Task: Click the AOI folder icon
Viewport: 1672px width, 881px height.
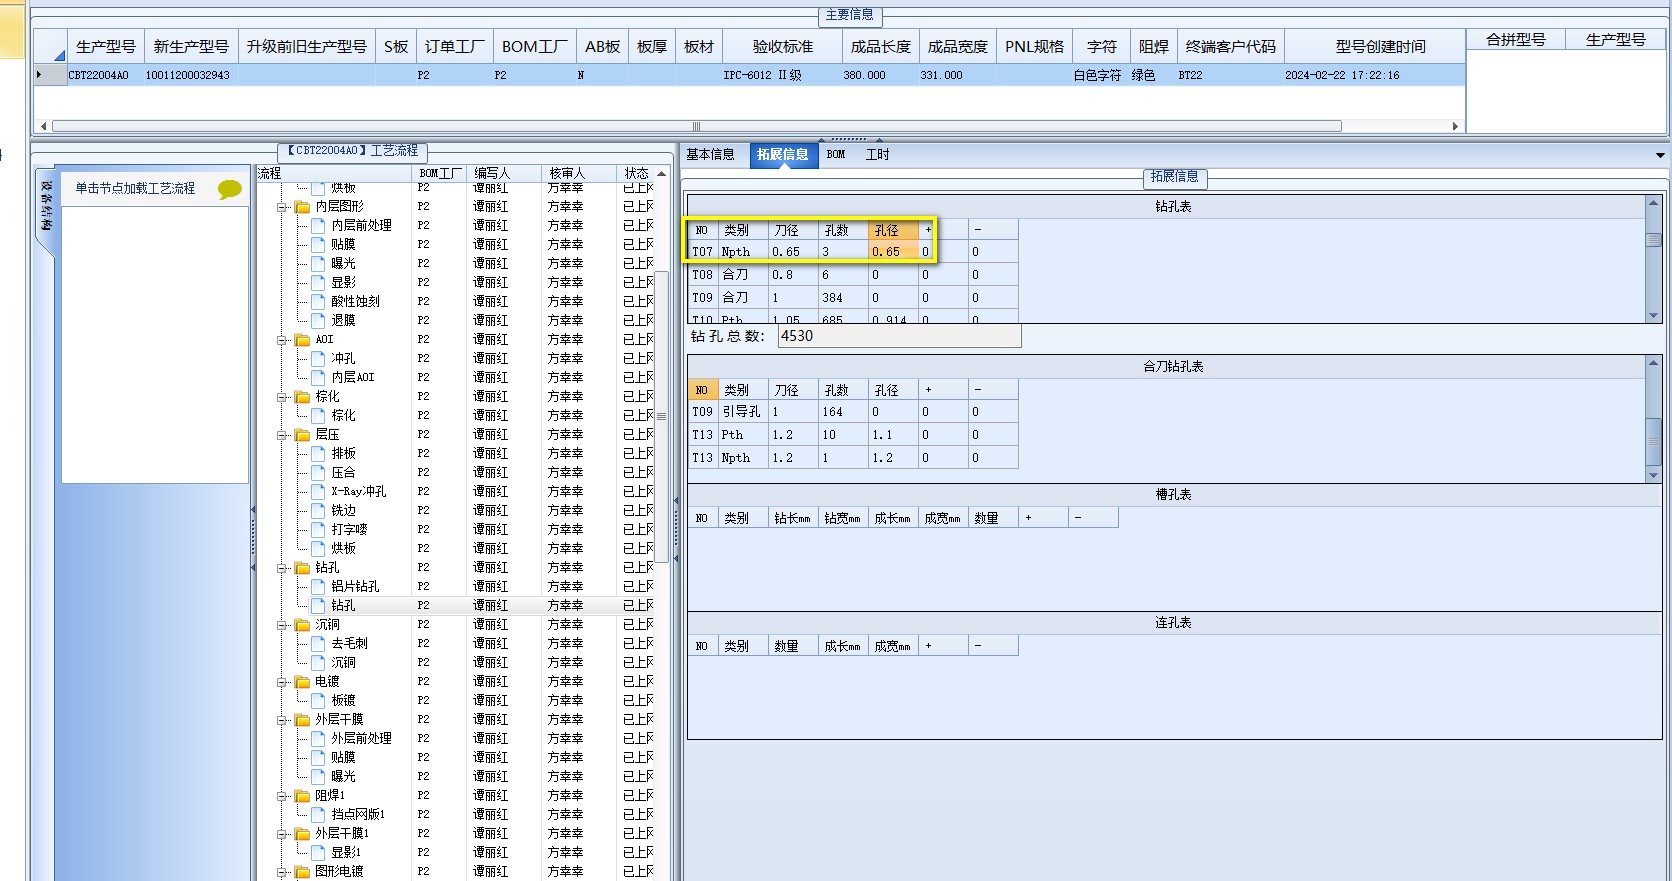Action: pyautogui.click(x=302, y=340)
